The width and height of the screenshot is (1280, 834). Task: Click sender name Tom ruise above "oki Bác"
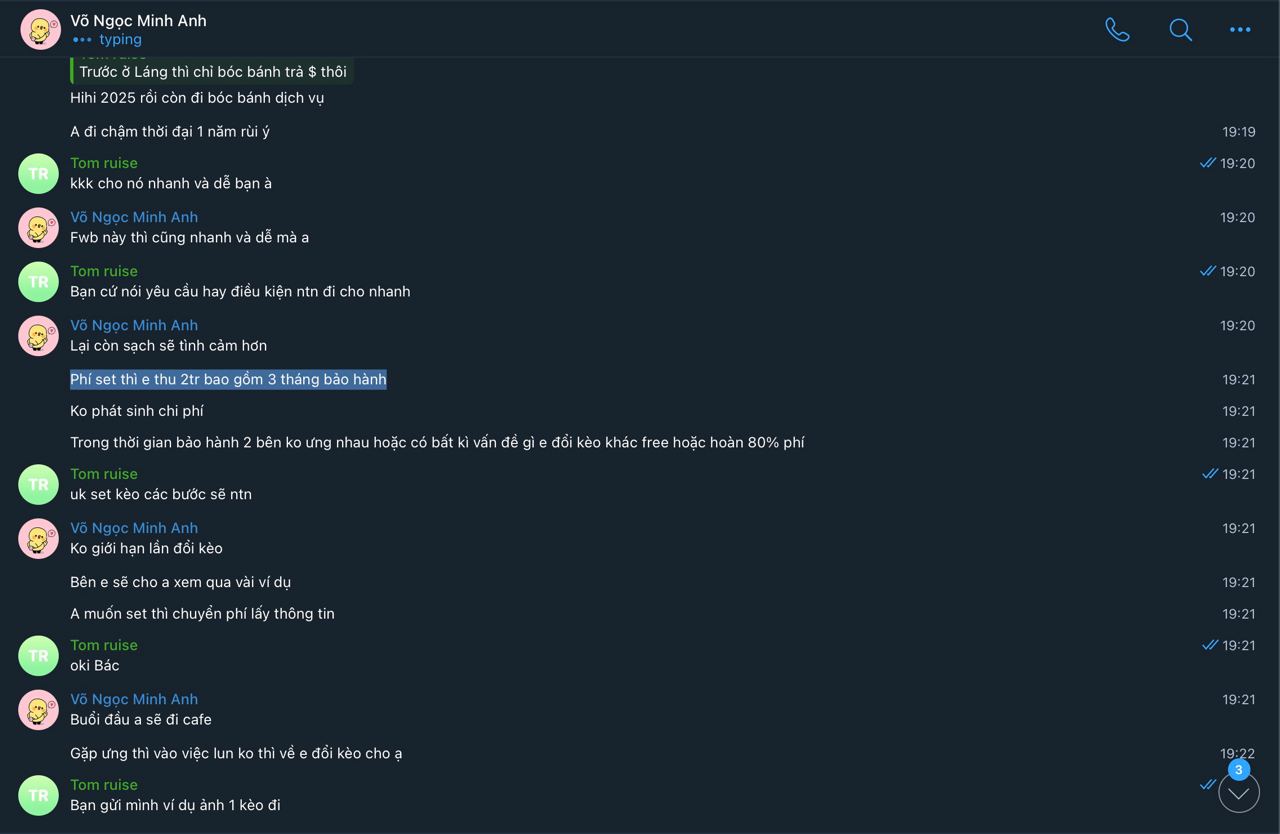click(104, 645)
